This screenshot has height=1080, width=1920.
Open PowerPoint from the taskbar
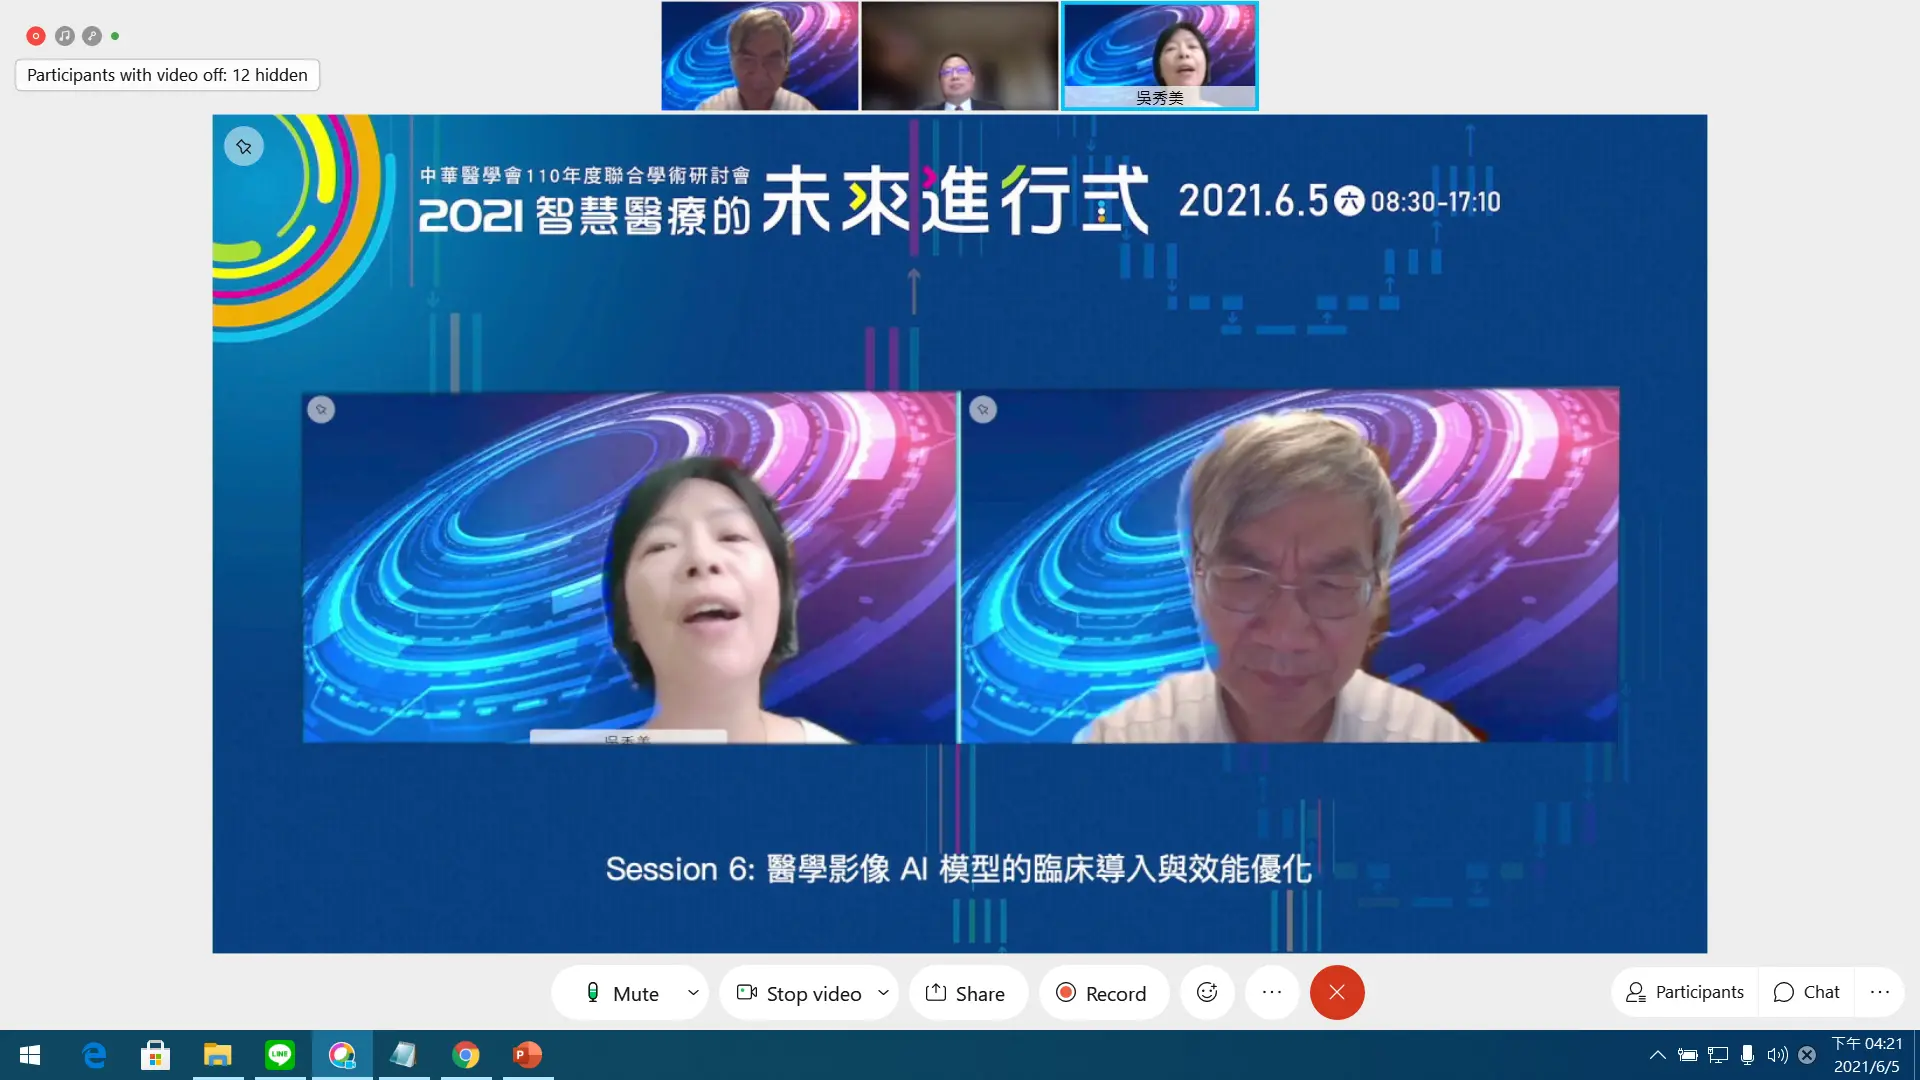point(527,1055)
